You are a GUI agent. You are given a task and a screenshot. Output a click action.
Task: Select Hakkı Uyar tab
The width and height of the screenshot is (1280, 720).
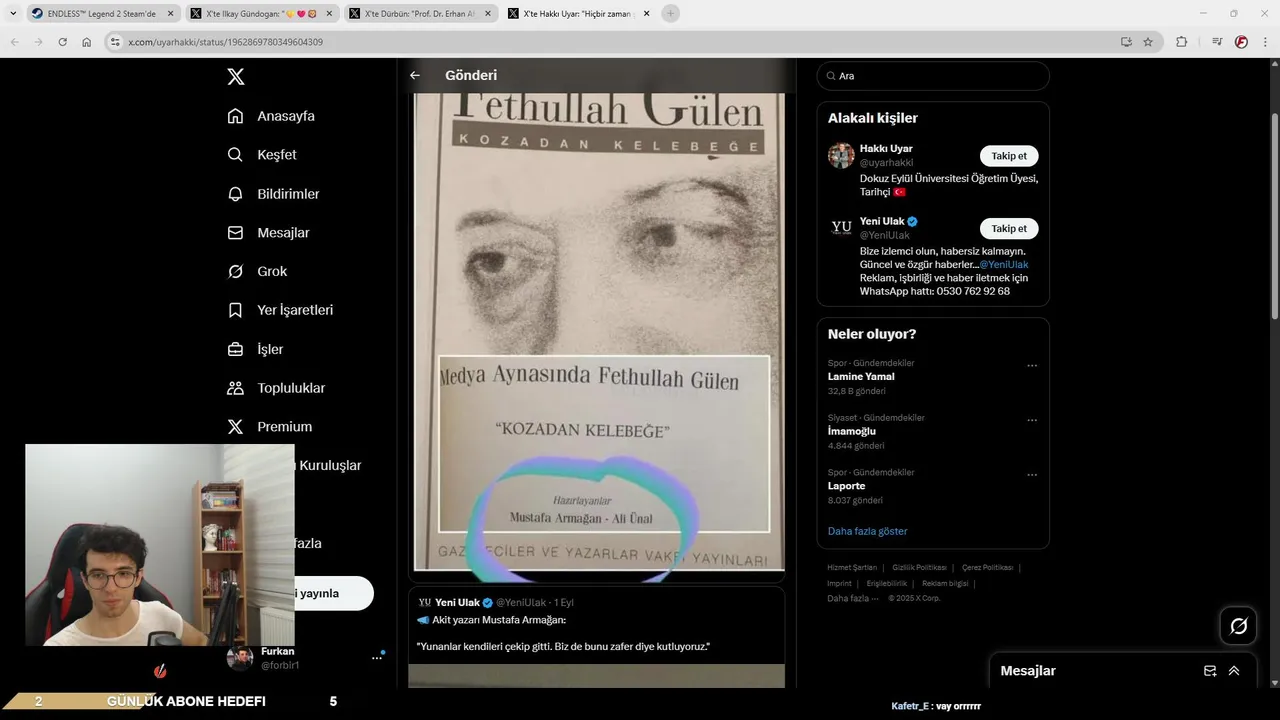pyautogui.click(x=579, y=14)
